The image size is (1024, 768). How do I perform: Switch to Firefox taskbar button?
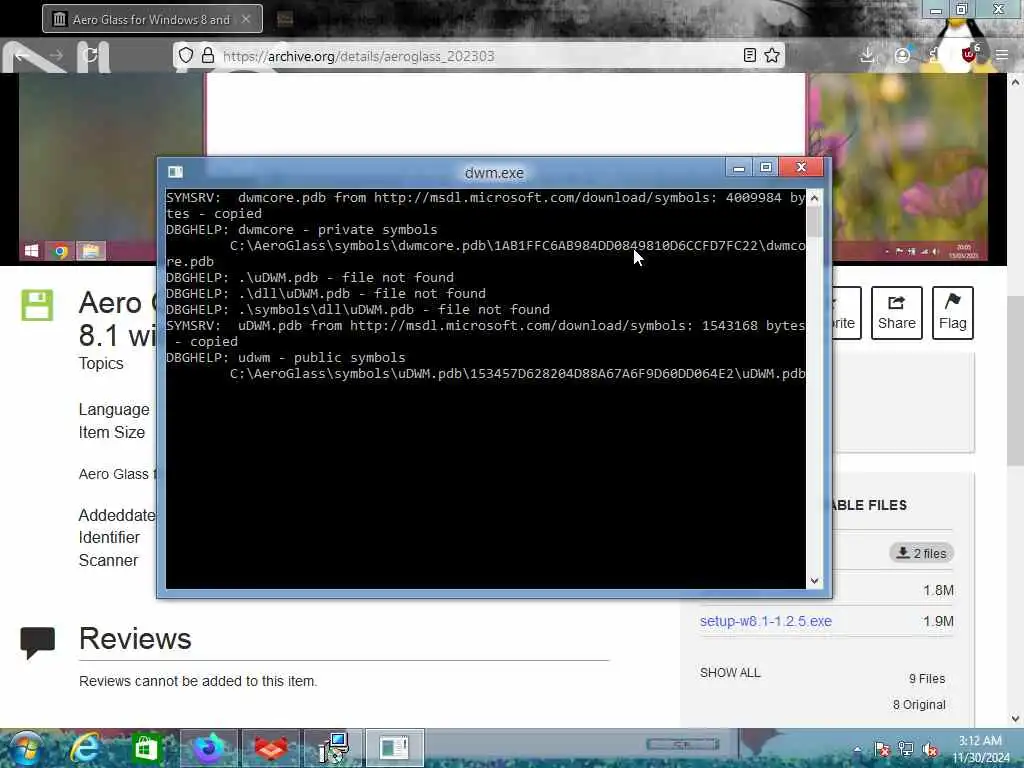208,748
